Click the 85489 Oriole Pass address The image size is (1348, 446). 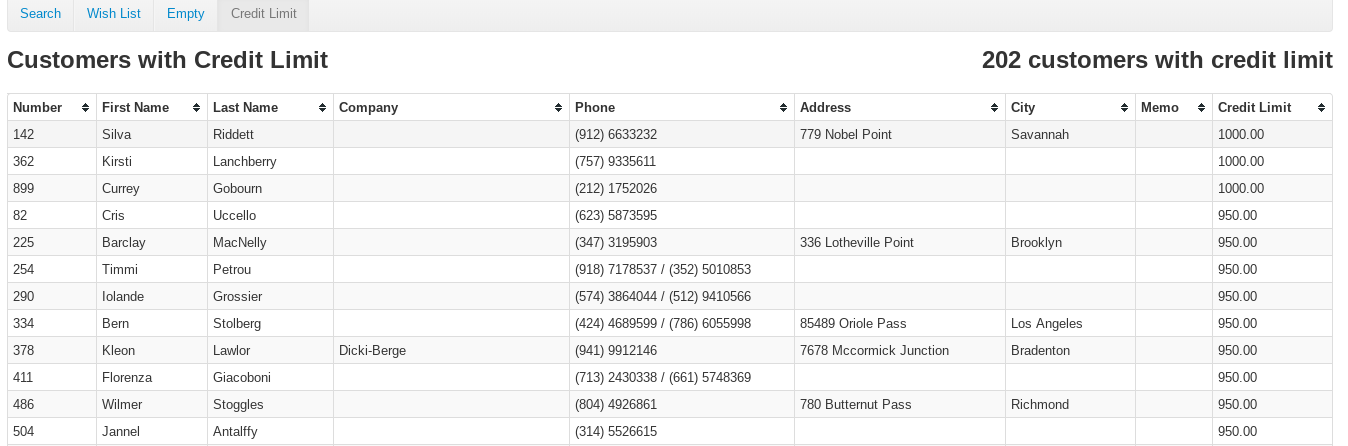tap(853, 323)
